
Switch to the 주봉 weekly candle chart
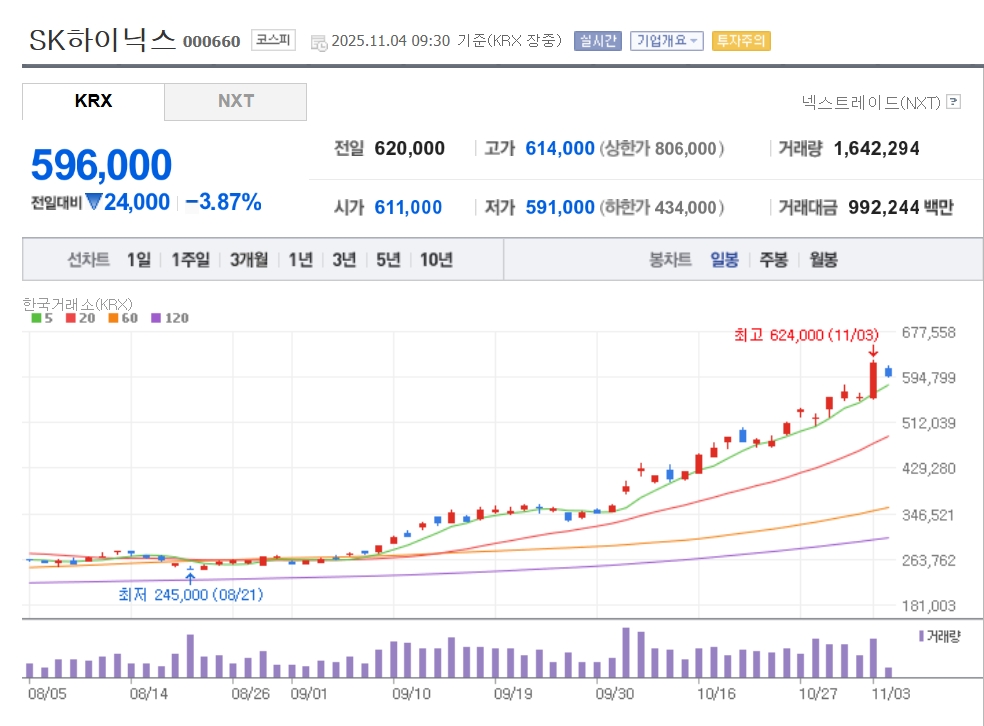(773, 260)
